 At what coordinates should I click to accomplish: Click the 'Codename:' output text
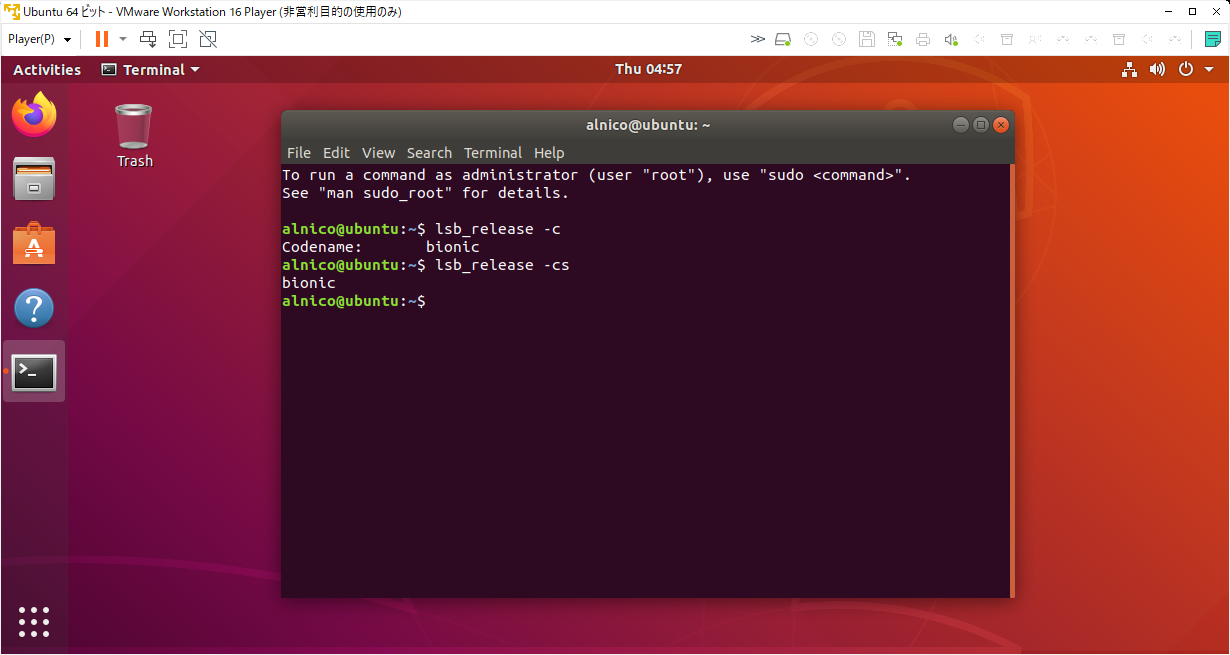click(322, 247)
